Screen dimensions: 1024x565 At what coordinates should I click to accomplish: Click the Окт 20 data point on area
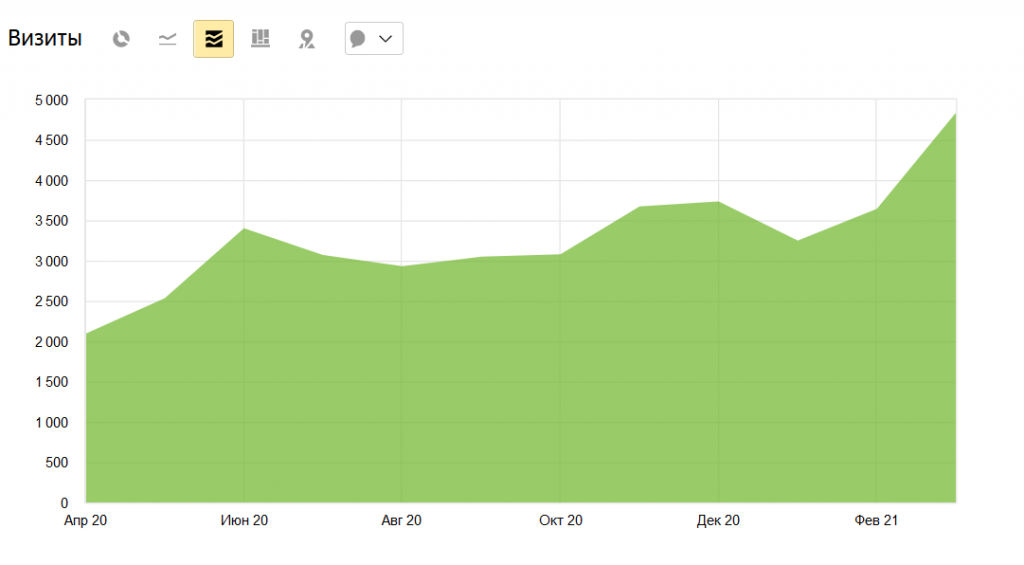560,255
